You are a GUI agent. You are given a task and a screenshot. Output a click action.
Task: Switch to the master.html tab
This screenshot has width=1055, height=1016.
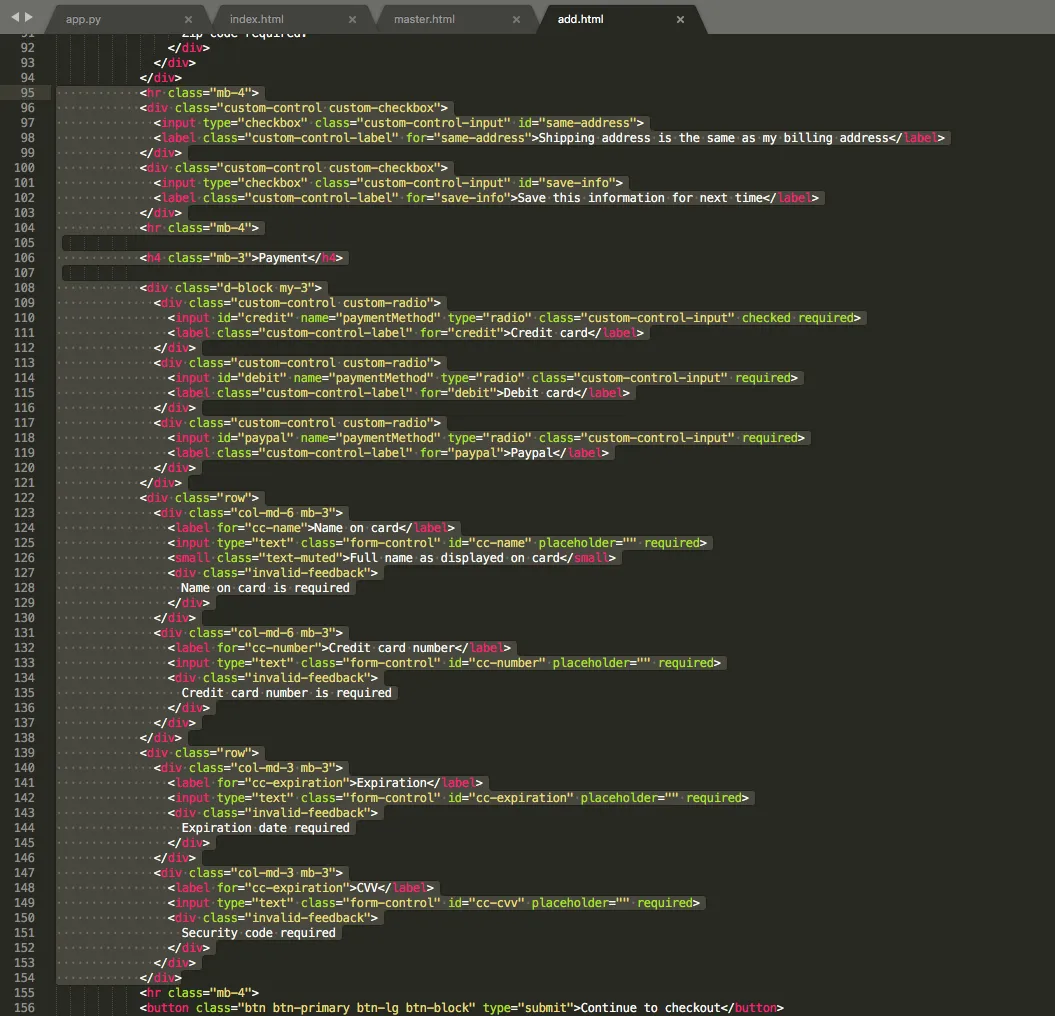424,20
